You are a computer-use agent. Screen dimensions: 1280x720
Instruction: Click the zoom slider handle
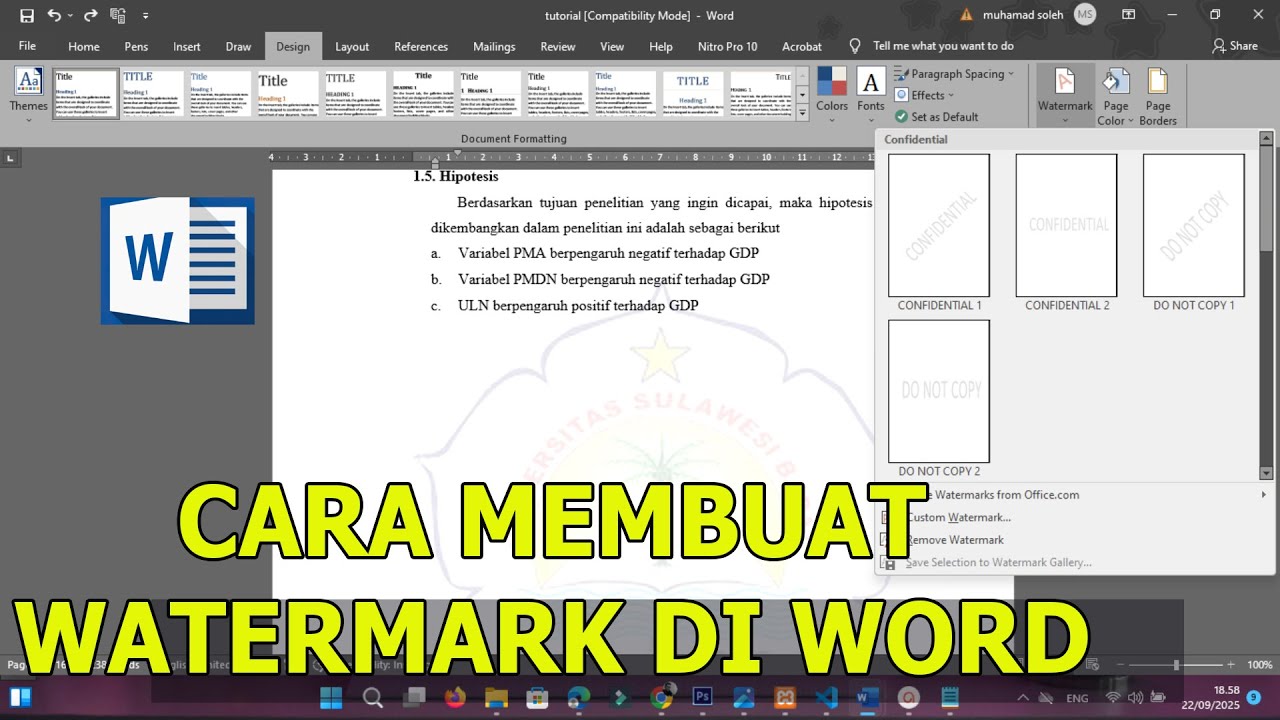tap(1176, 665)
